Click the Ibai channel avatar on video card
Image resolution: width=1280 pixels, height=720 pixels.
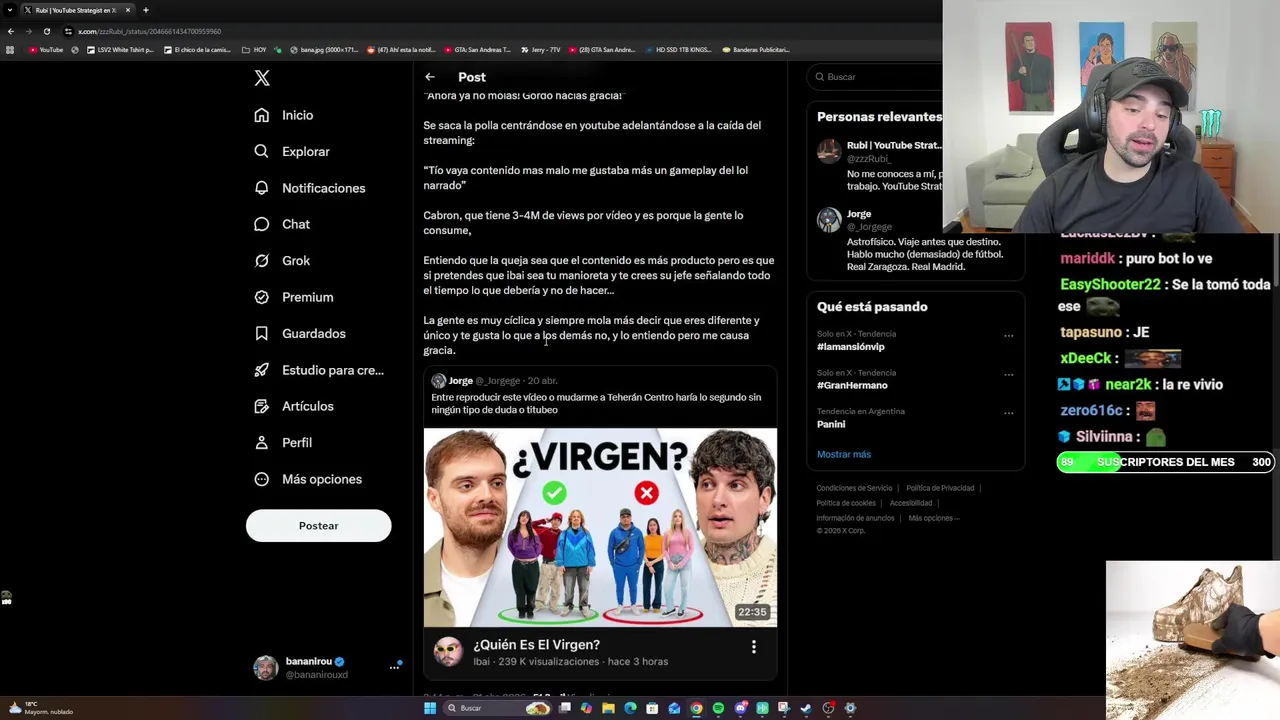click(448, 652)
